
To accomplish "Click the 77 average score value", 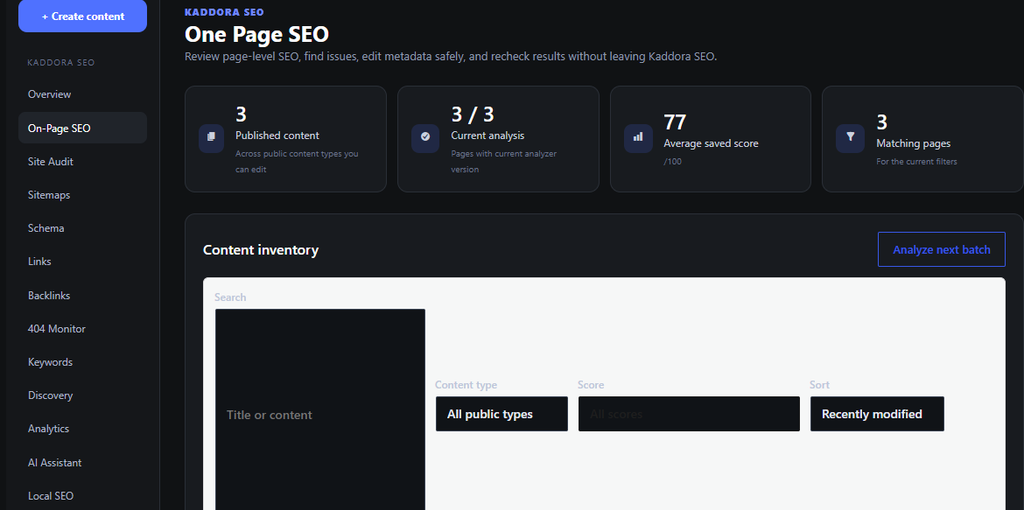I will [x=675, y=122].
